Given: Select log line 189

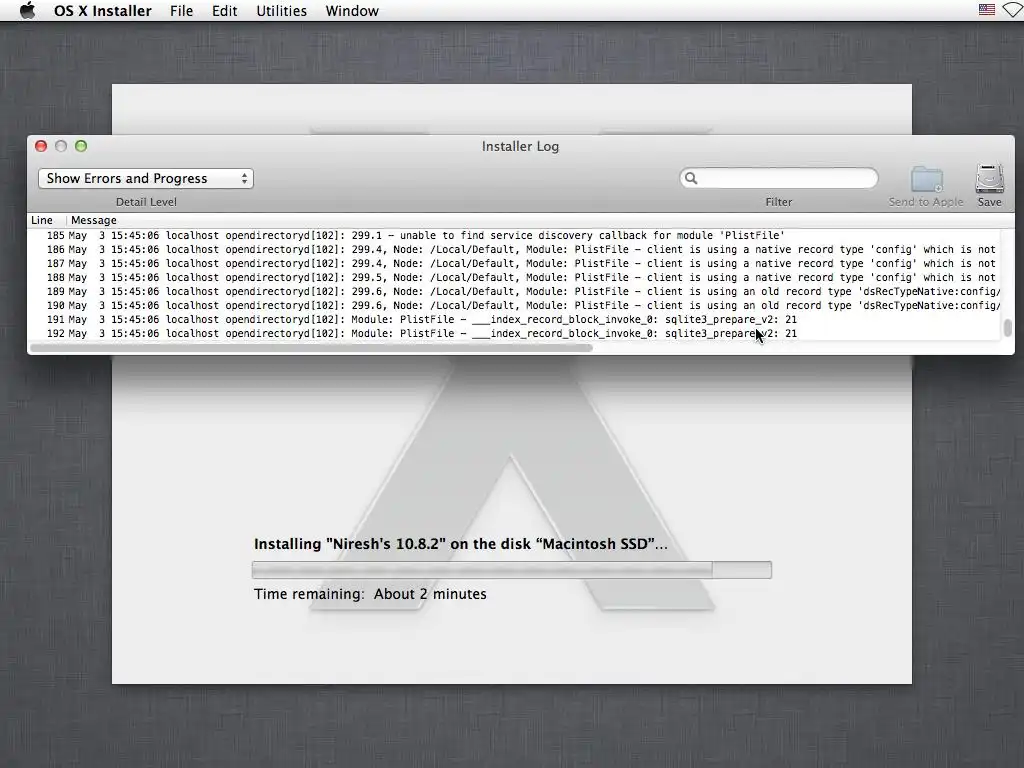Looking at the screenshot, I should click(514, 291).
